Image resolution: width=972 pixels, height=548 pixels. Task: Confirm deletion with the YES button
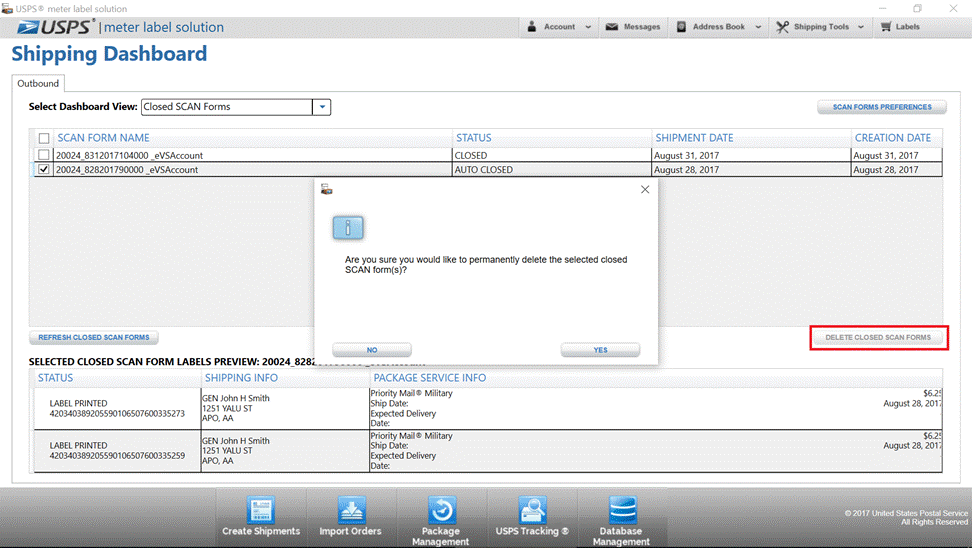[600, 350]
